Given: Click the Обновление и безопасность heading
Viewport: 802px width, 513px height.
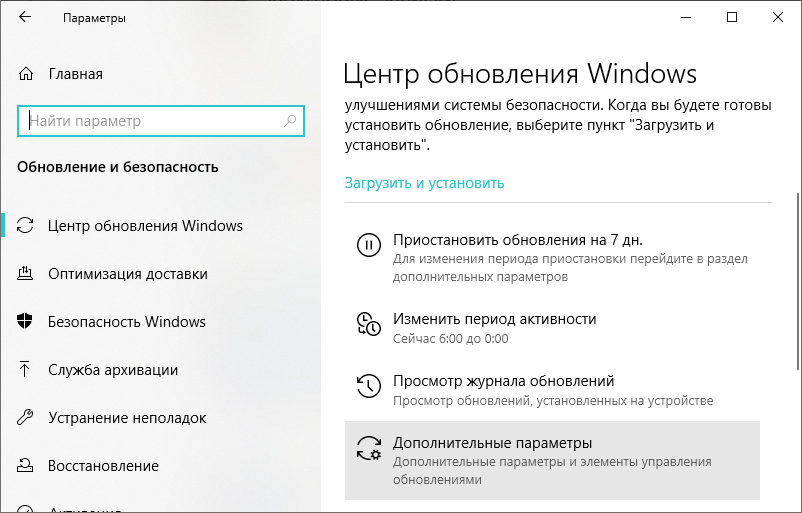Looking at the screenshot, I should [118, 167].
